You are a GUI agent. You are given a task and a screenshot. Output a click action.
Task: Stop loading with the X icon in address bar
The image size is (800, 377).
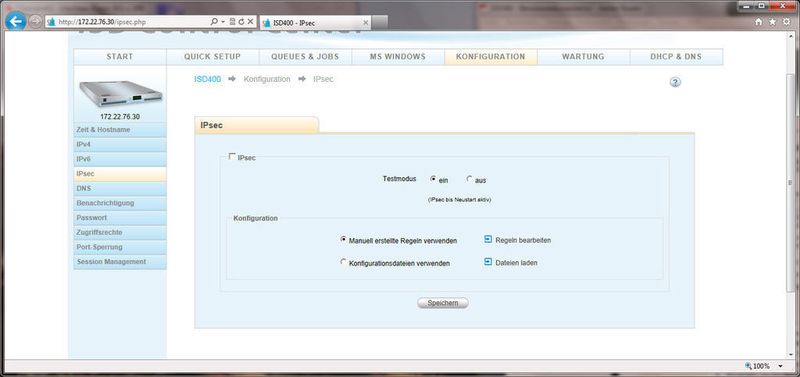click(250, 22)
